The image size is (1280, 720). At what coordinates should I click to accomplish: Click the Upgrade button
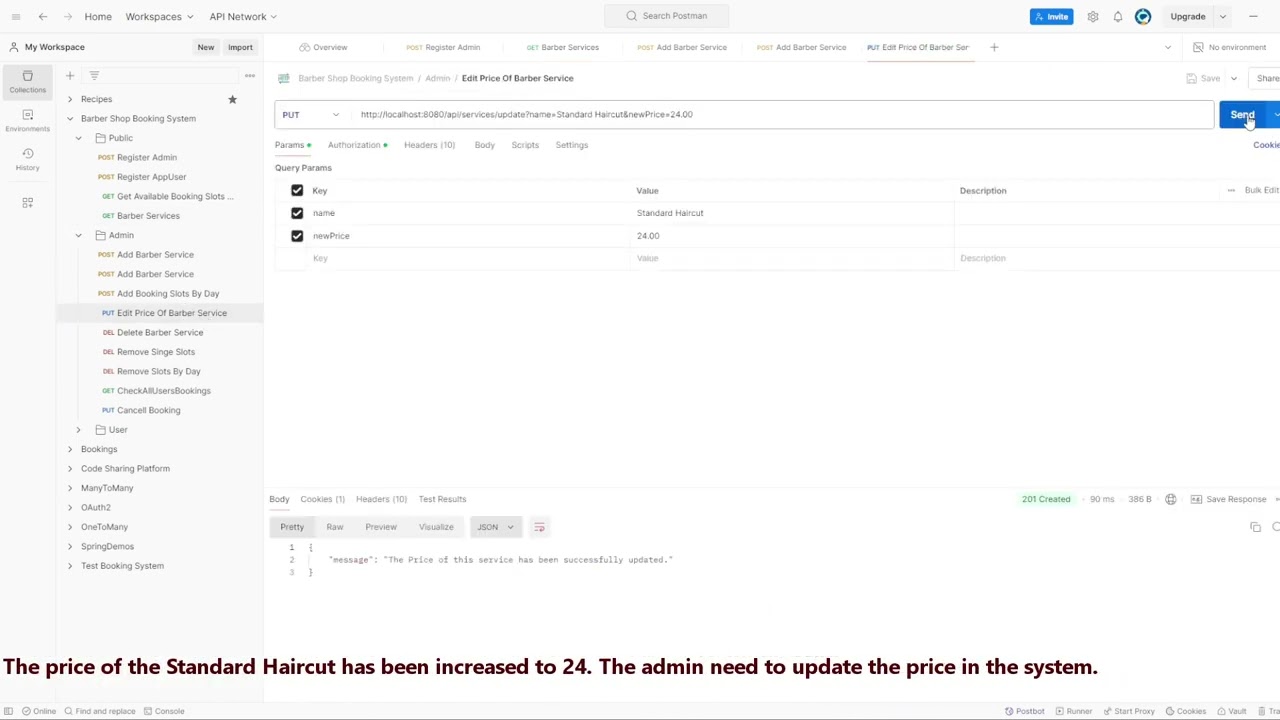(x=1188, y=17)
